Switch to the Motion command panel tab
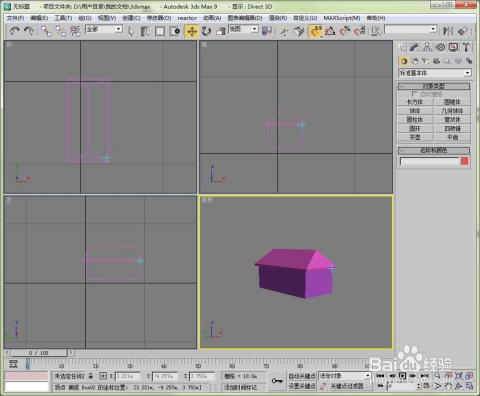 [440, 47]
